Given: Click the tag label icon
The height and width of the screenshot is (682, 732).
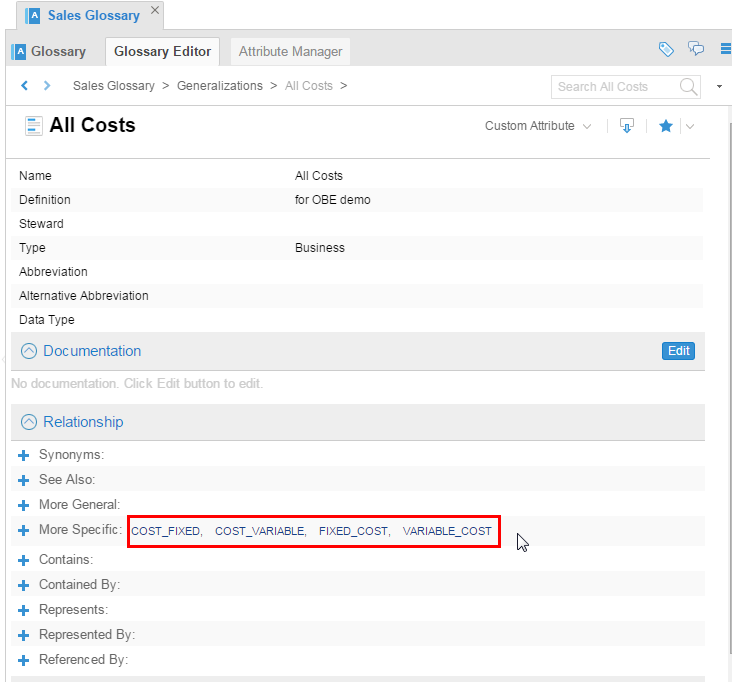Looking at the screenshot, I should [666, 49].
